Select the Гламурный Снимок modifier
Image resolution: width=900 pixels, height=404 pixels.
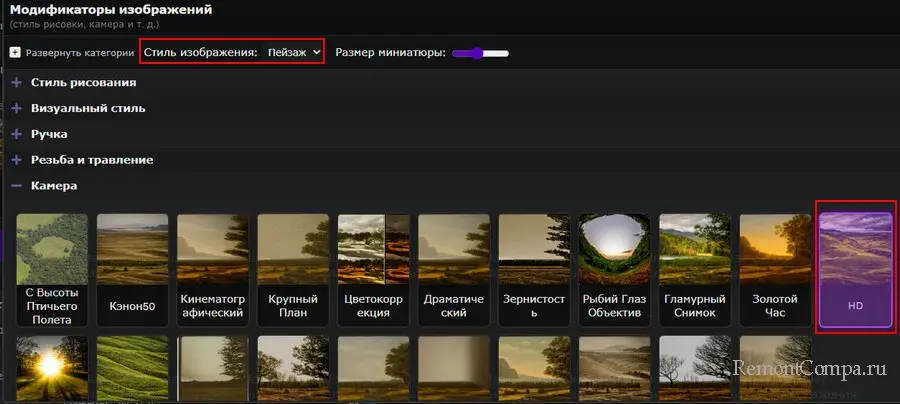click(694, 270)
